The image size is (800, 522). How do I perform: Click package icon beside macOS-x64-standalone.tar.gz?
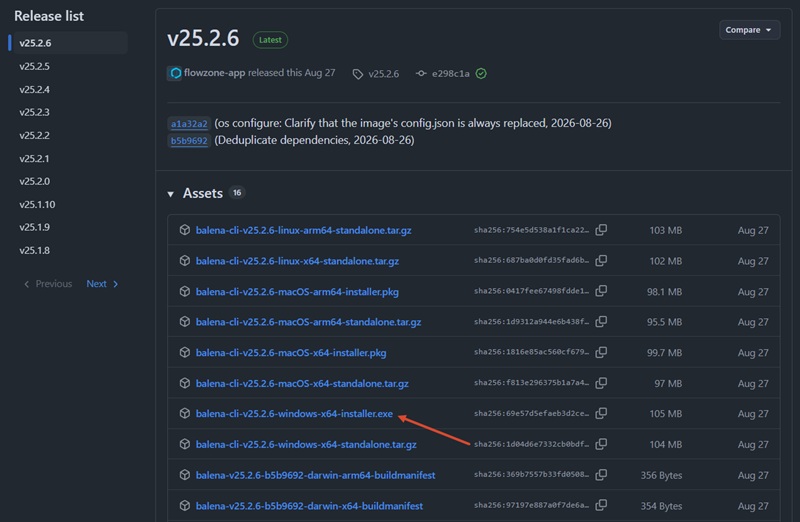[x=185, y=383]
